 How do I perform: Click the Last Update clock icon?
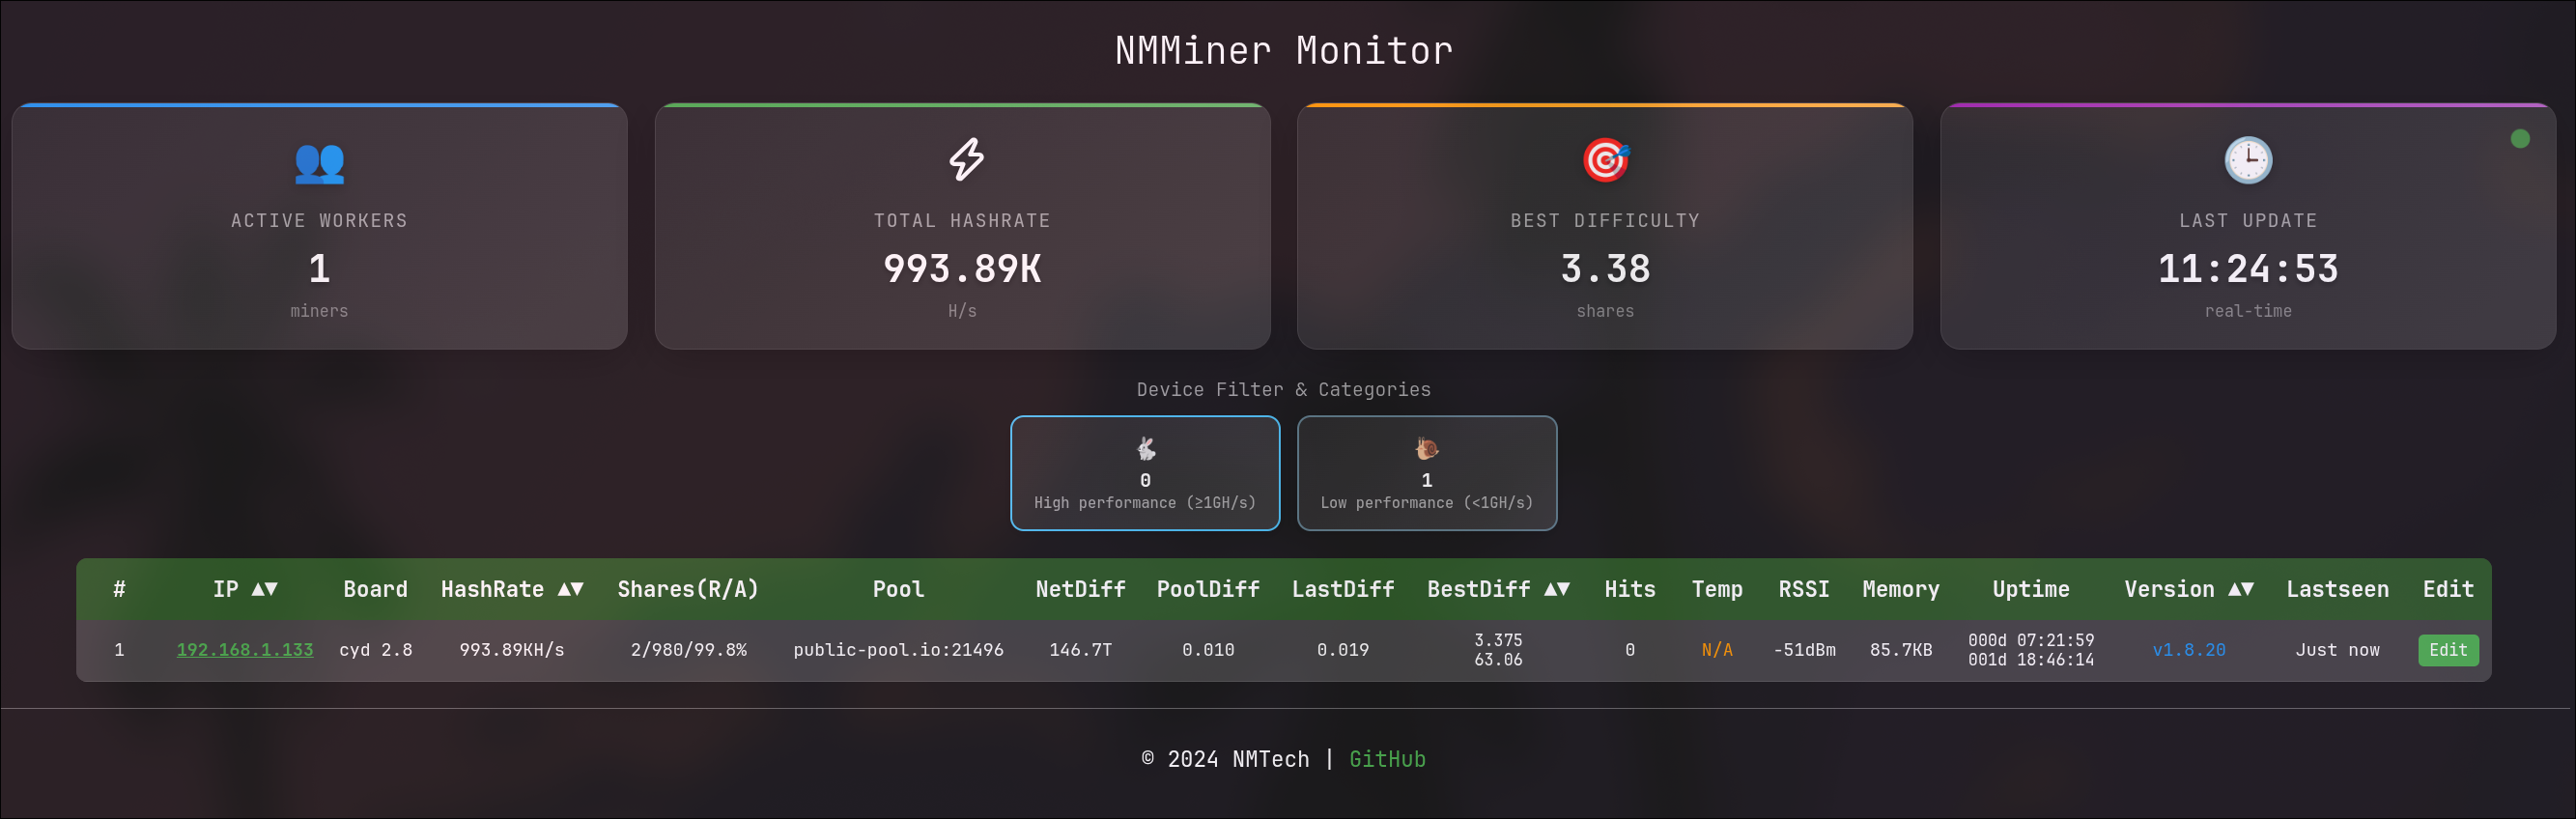point(2247,160)
